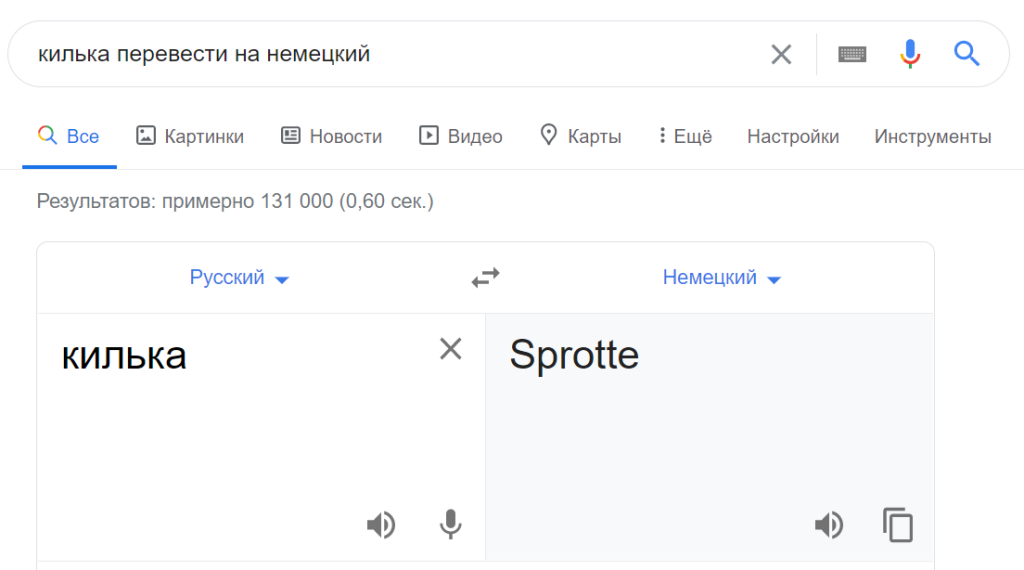The width and height of the screenshot is (1024, 570).
Task: Switch to the Картинки tab
Action: (190, 136)
